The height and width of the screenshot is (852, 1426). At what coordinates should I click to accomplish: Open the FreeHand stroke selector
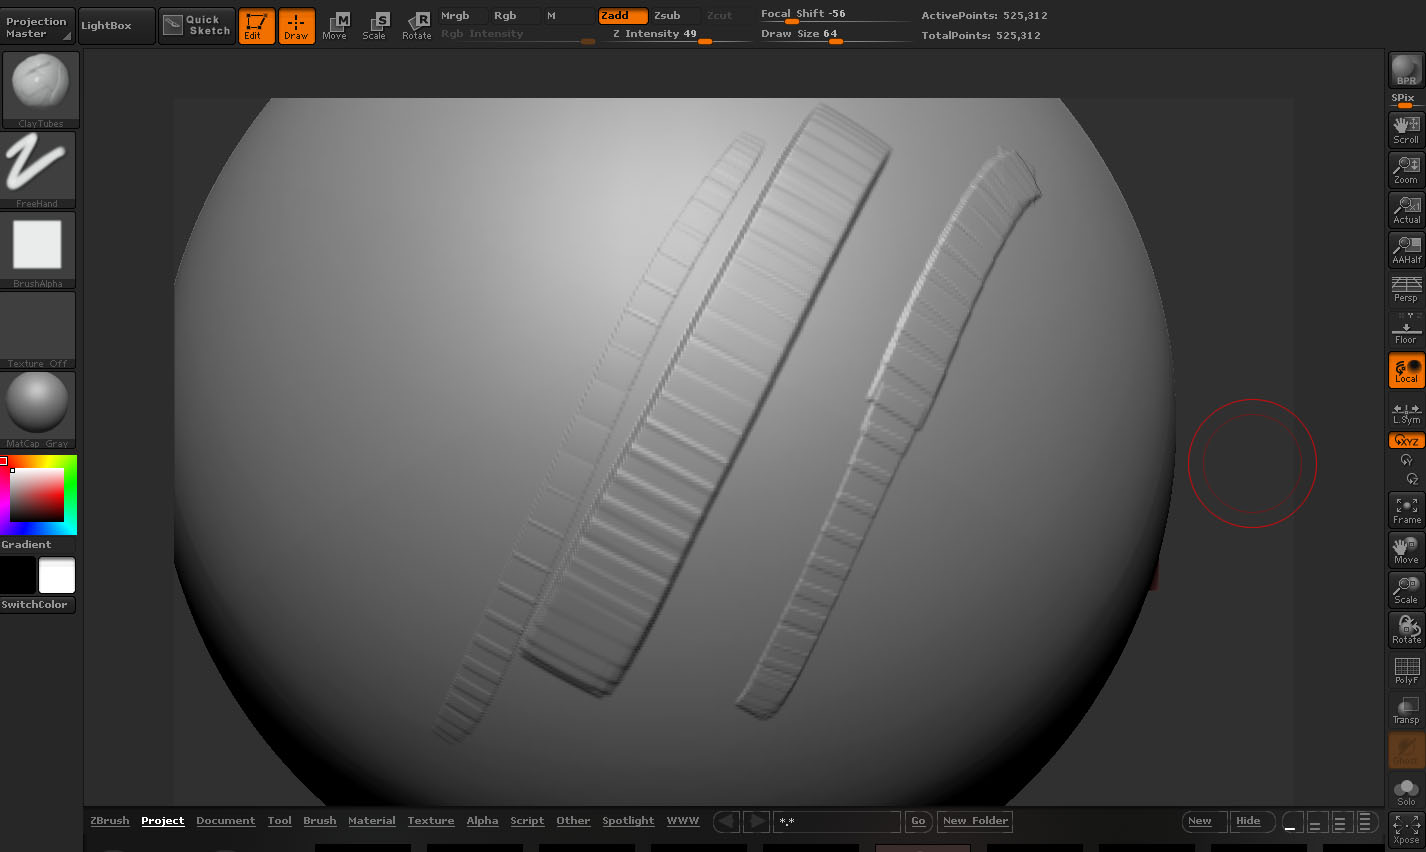pos(40,170)
